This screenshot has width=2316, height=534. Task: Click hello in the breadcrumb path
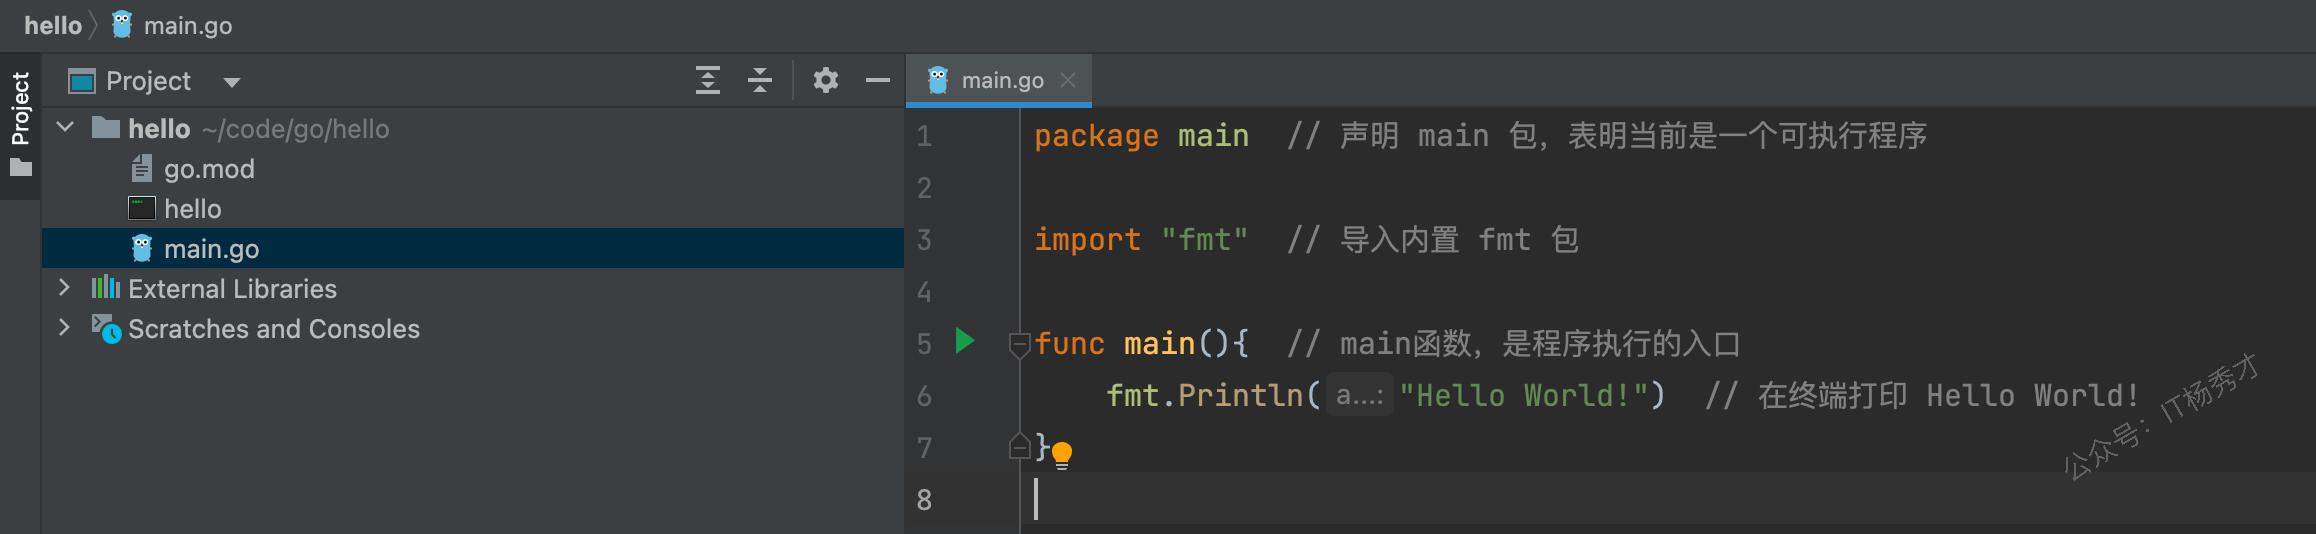coord(53,25)
